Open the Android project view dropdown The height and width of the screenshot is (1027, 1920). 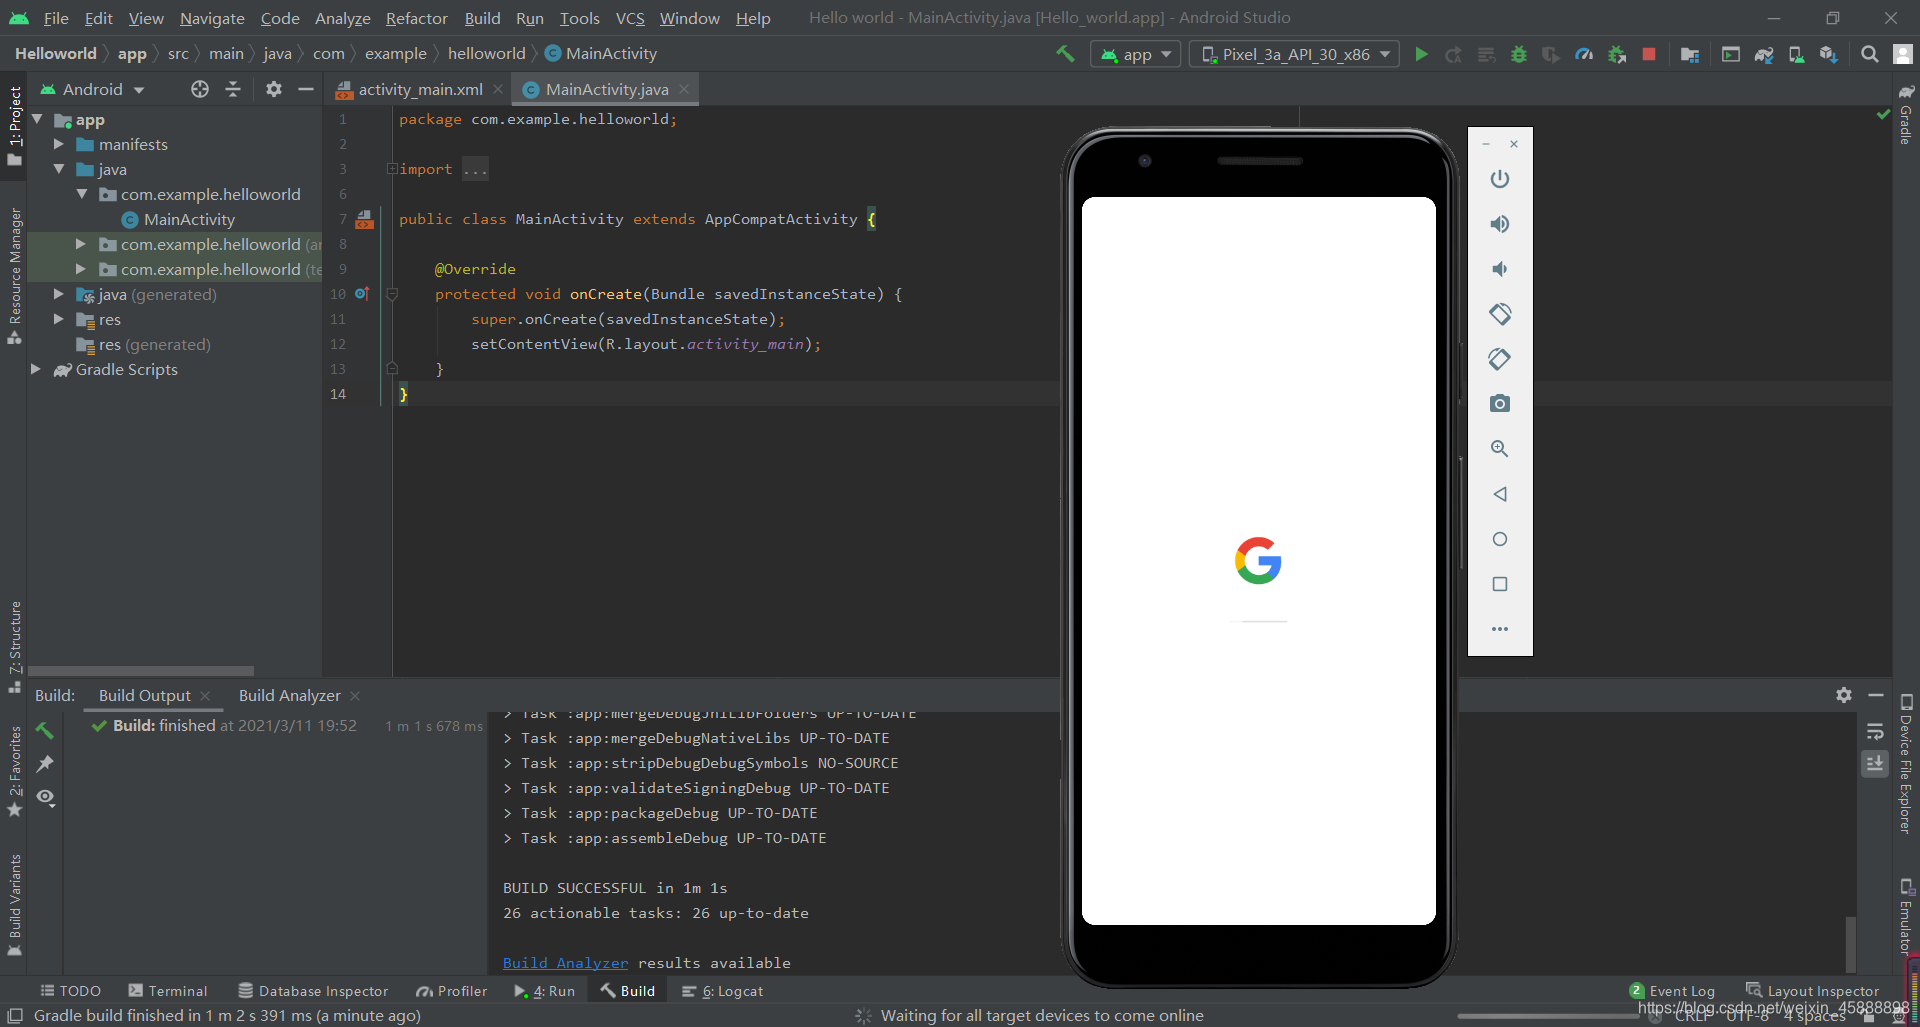click(x=92, y=89)
